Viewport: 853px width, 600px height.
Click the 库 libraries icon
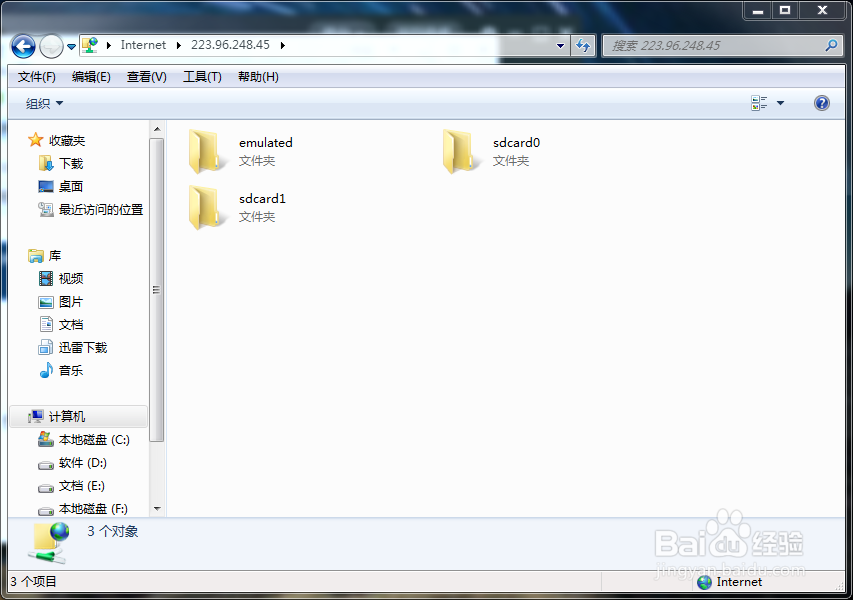click(x=36, y=256)
